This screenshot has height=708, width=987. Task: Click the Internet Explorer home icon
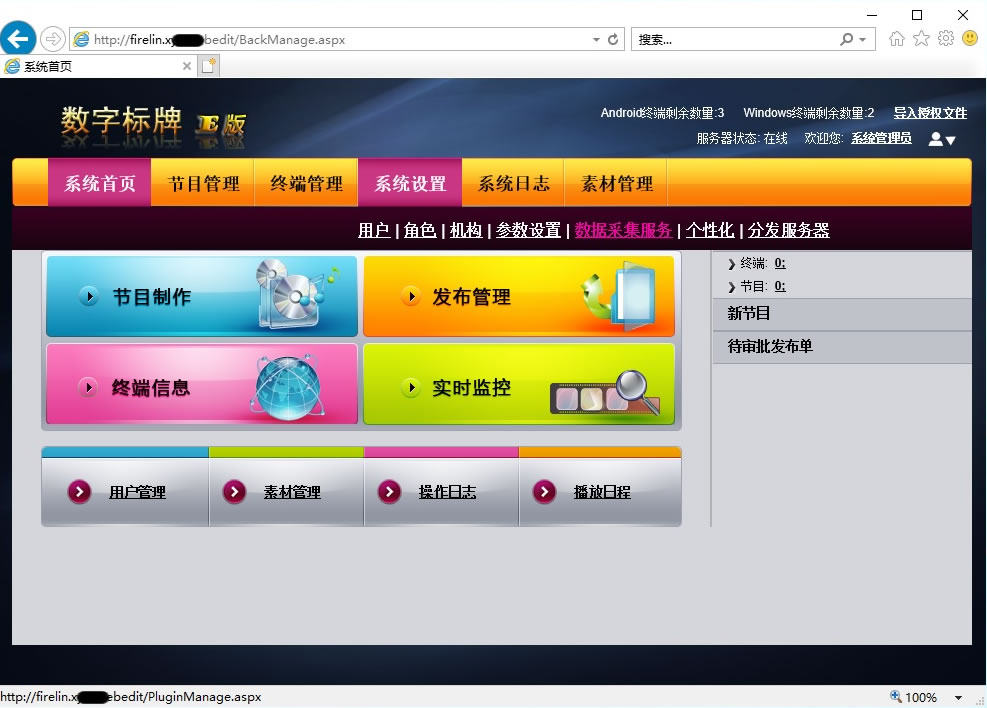pyautogui.click(x=897, y=38)
